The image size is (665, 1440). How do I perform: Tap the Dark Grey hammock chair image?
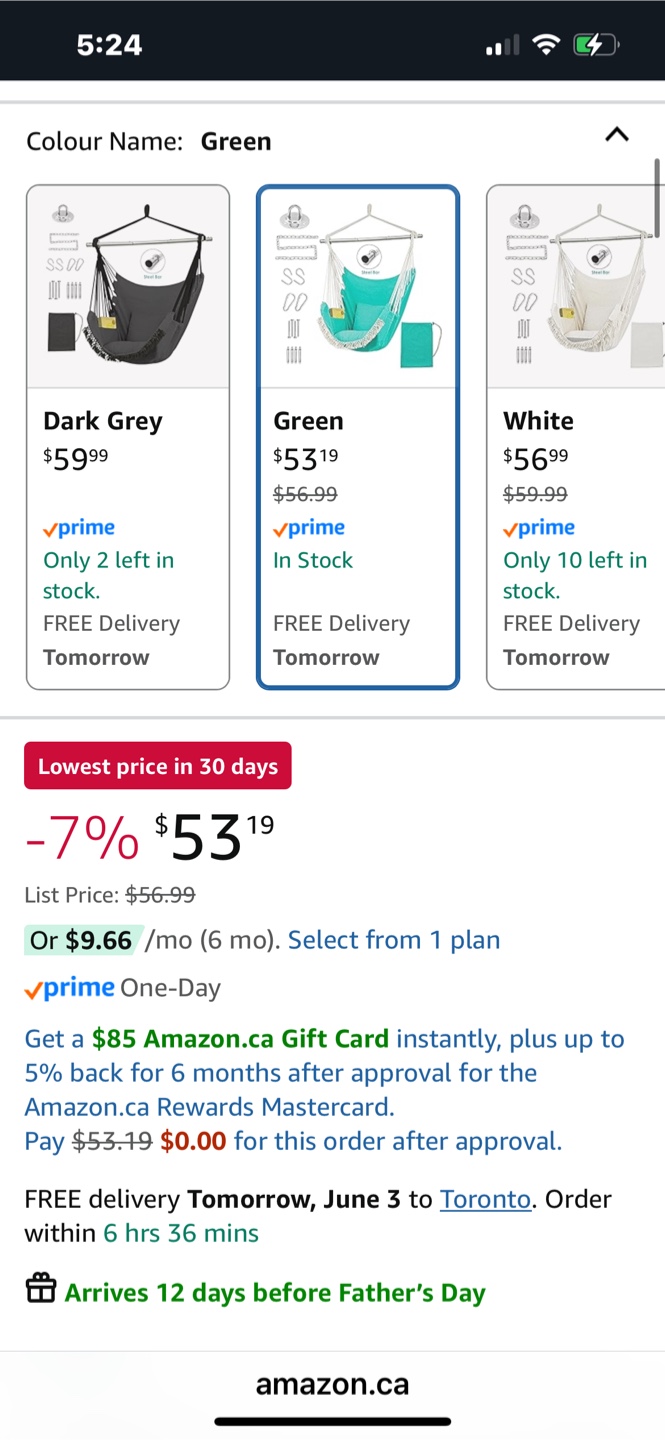click(128, 285)
